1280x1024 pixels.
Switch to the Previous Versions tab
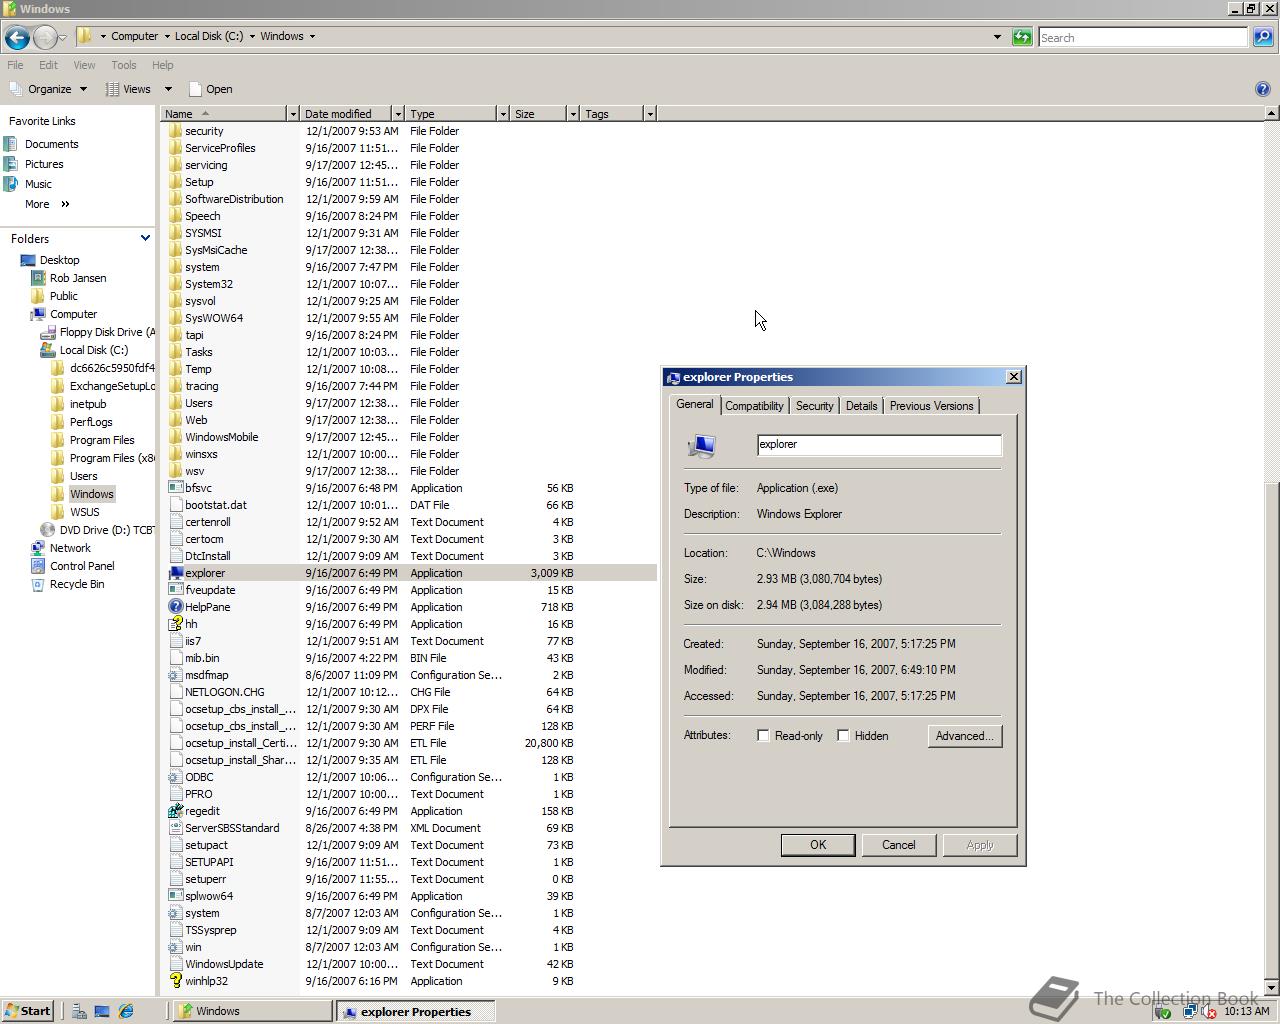coord(931,406)
